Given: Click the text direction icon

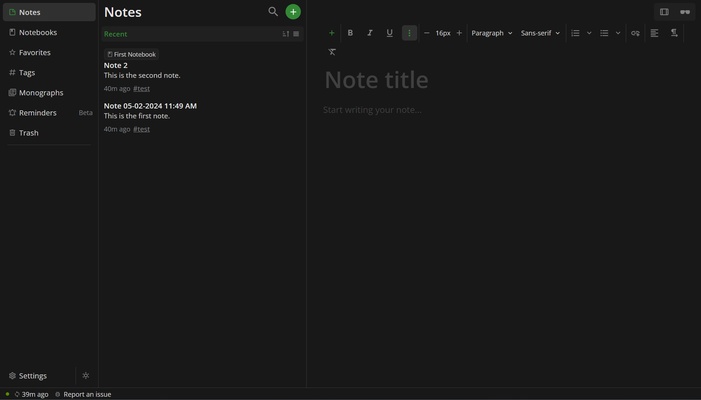Looking at the screenshot, I should click(x=674, y=33).
